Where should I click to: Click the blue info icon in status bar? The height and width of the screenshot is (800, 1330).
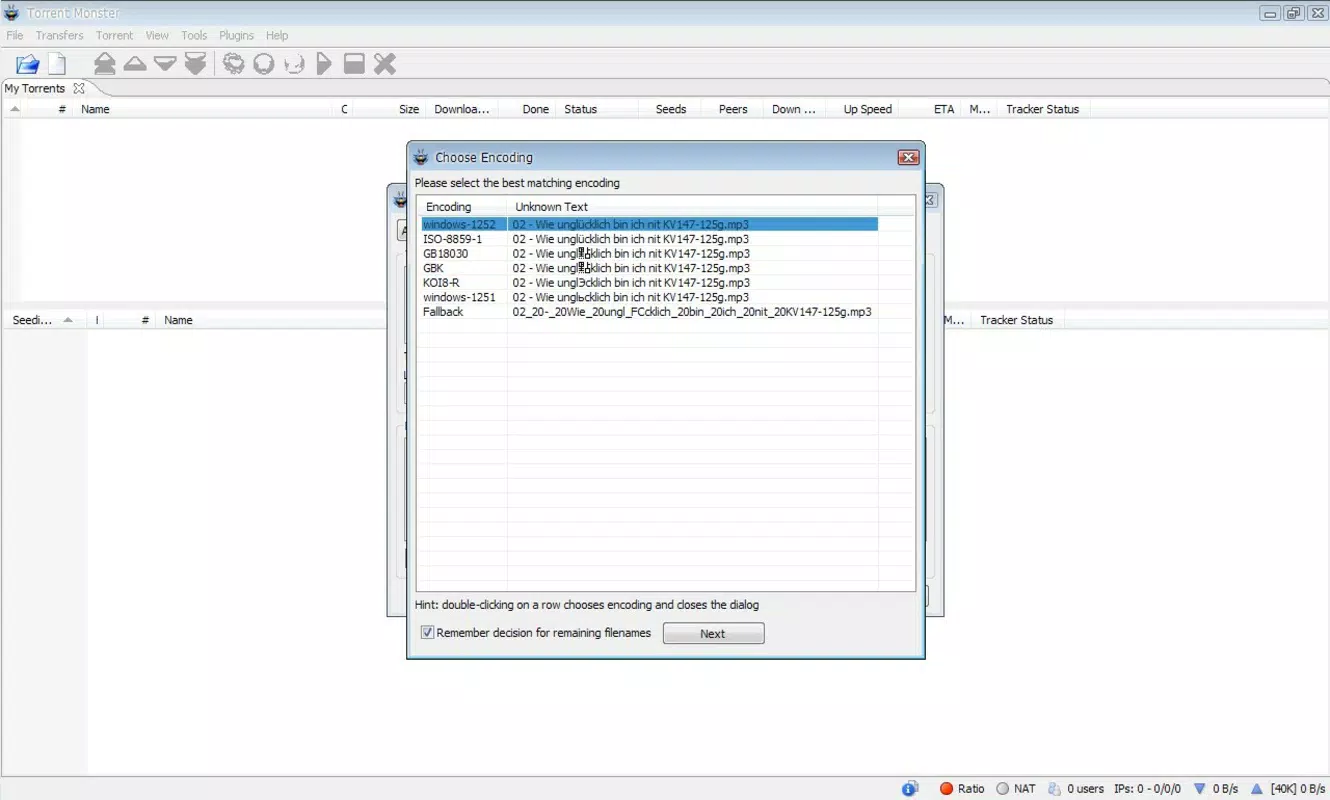click(910, 789)
